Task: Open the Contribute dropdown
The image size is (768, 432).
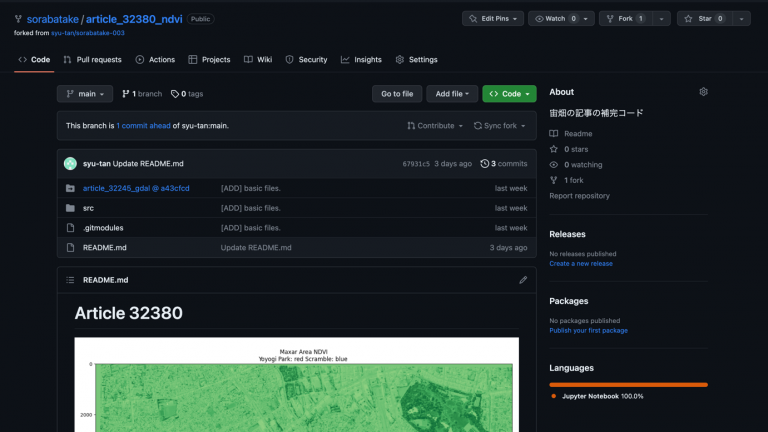Action: [435, 125]
